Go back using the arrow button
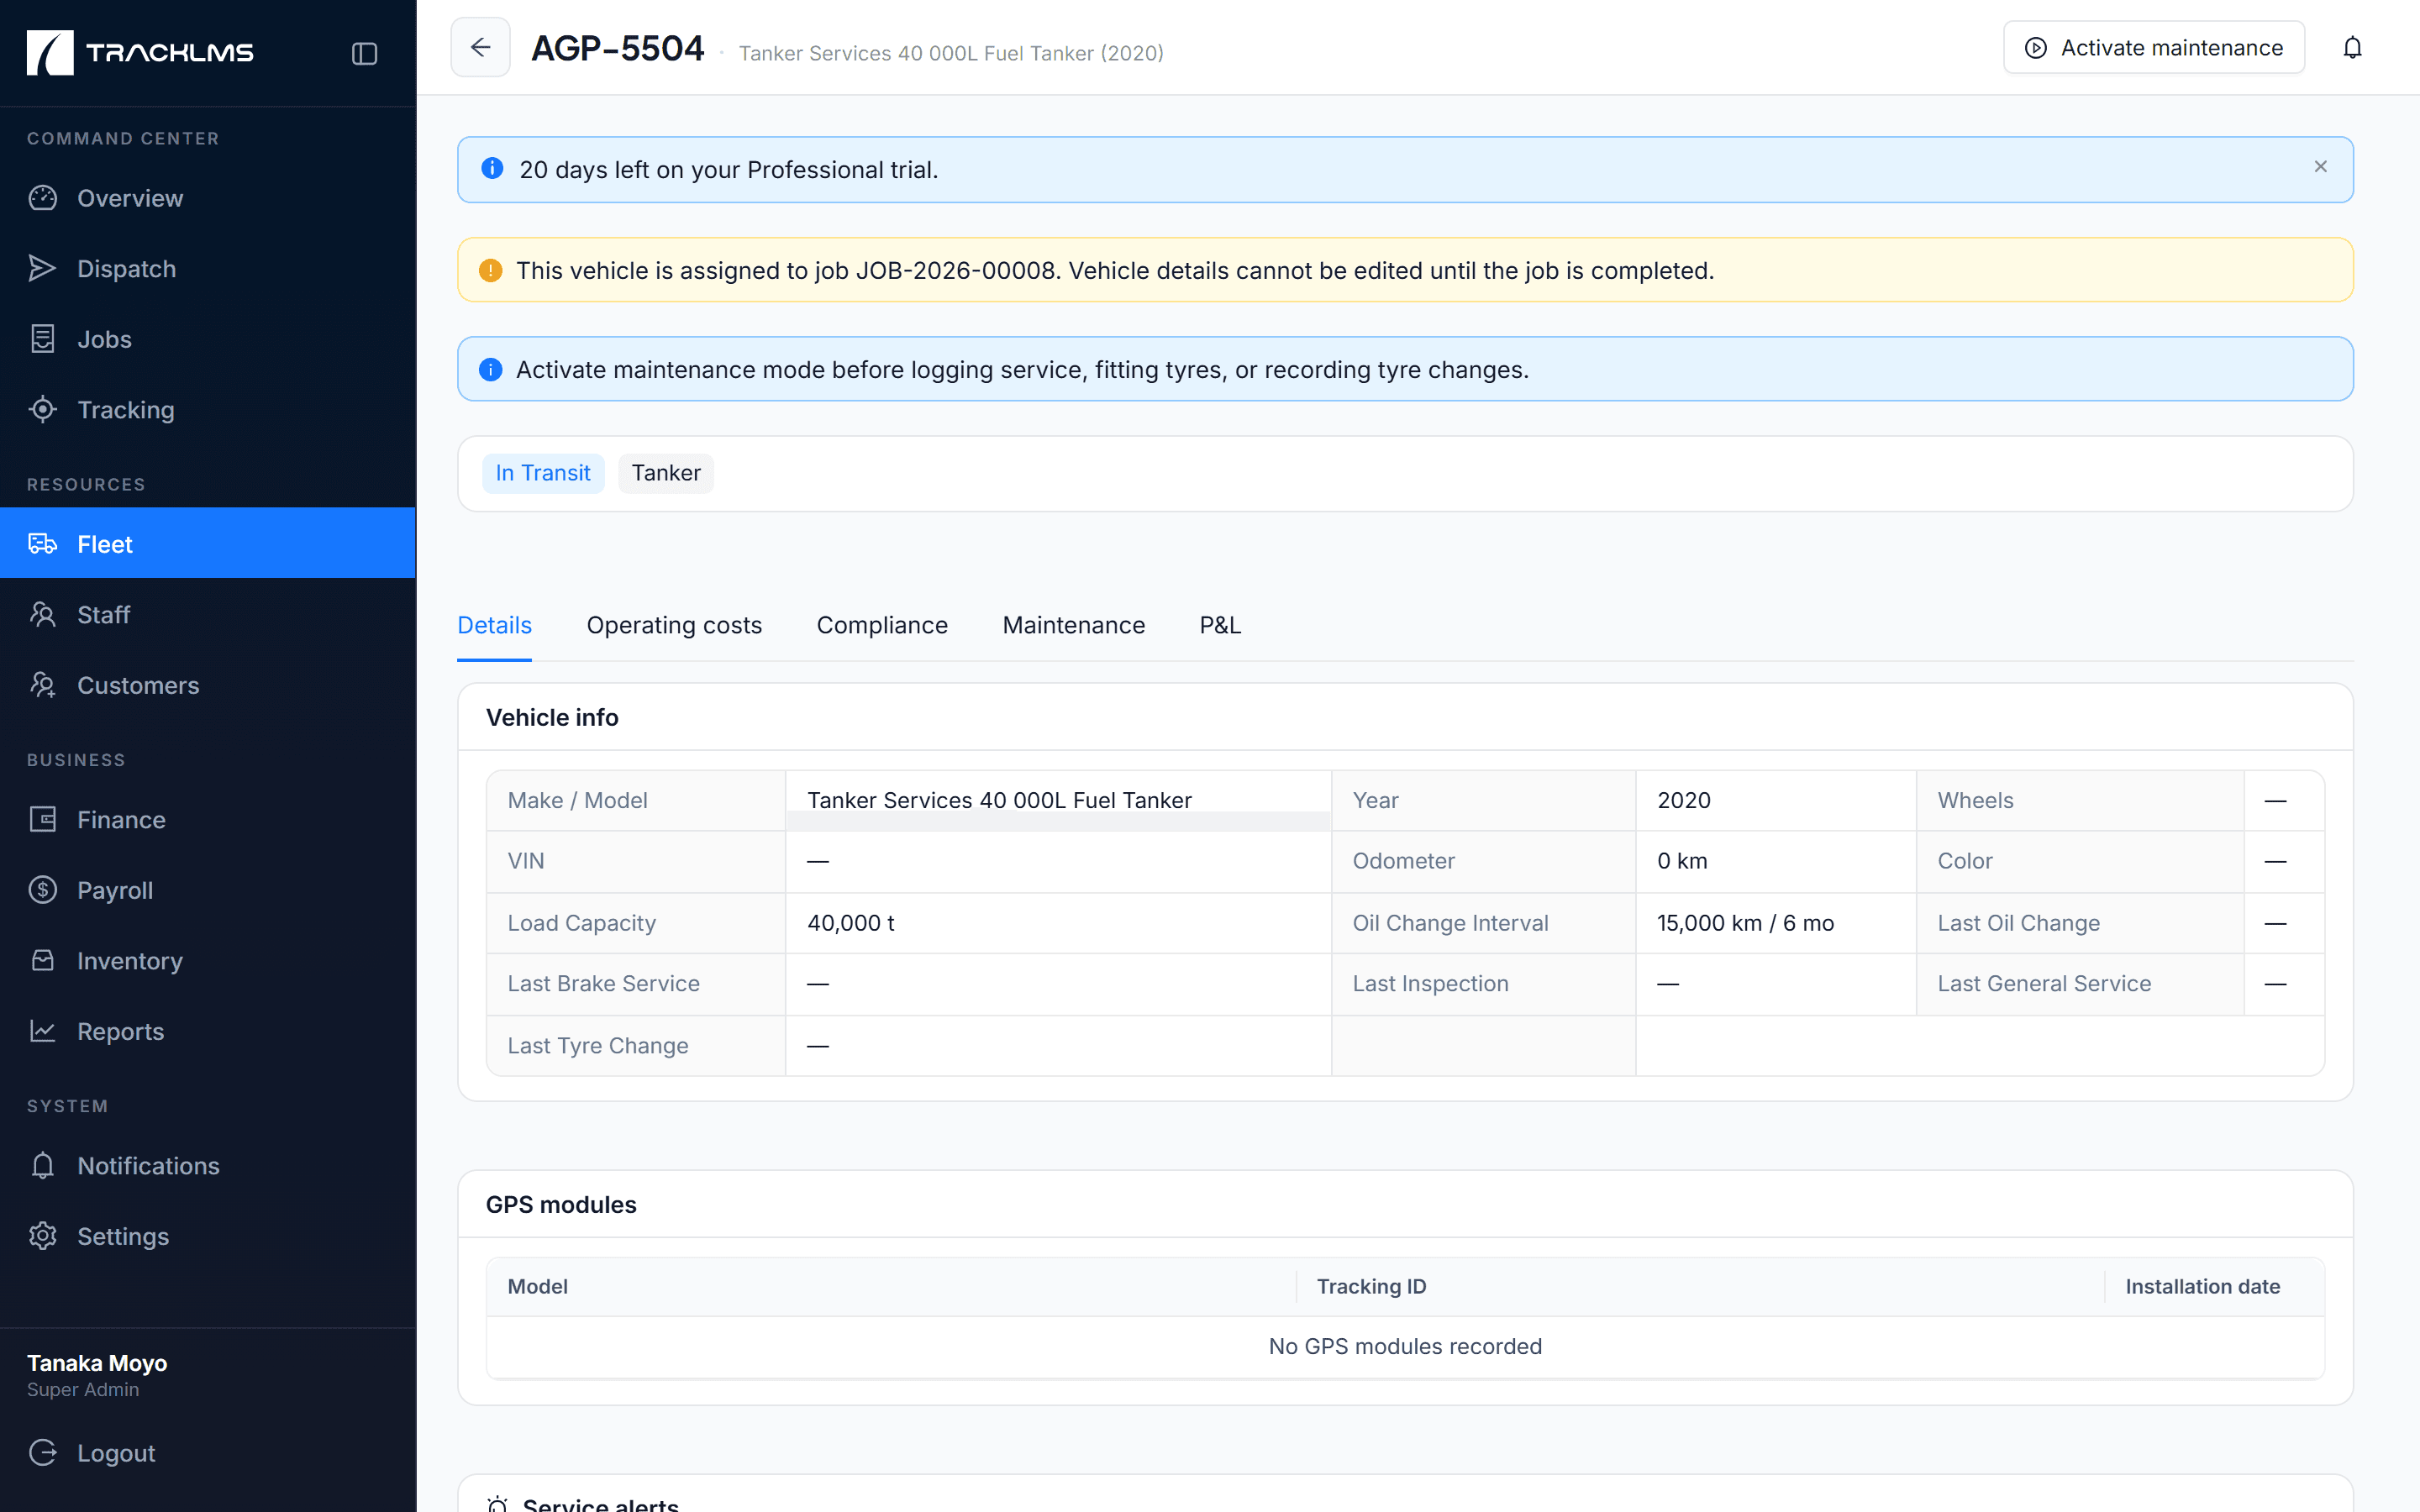The width and height of the screenshot is (2420, 1512). (x=480, y=47)
